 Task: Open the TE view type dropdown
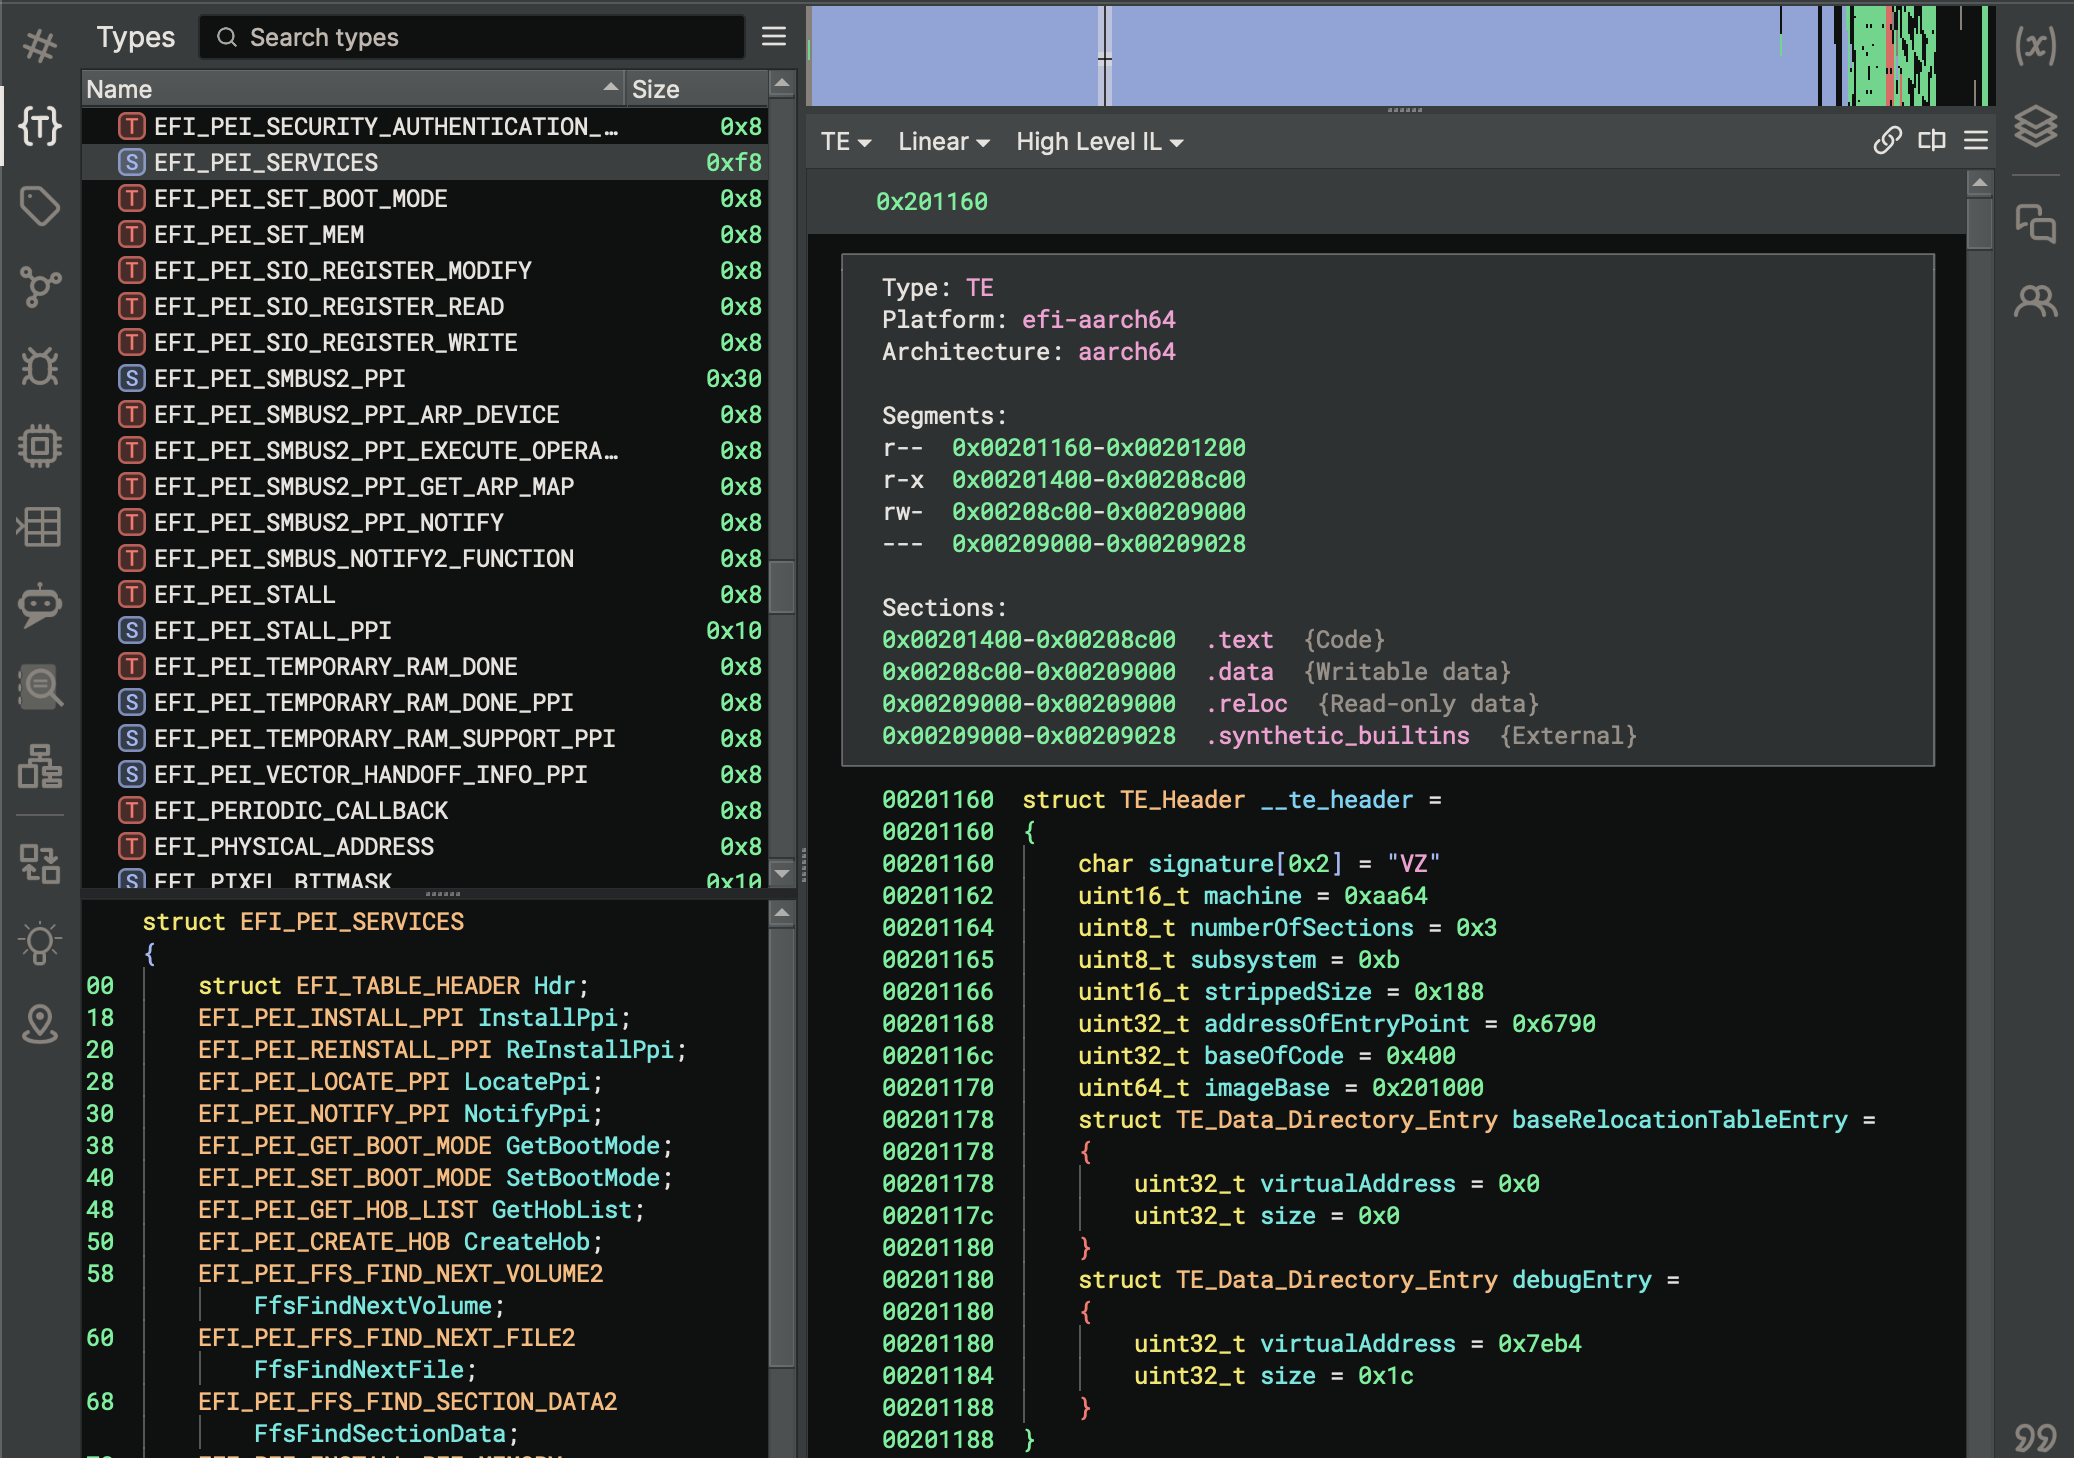pos(846,142)
